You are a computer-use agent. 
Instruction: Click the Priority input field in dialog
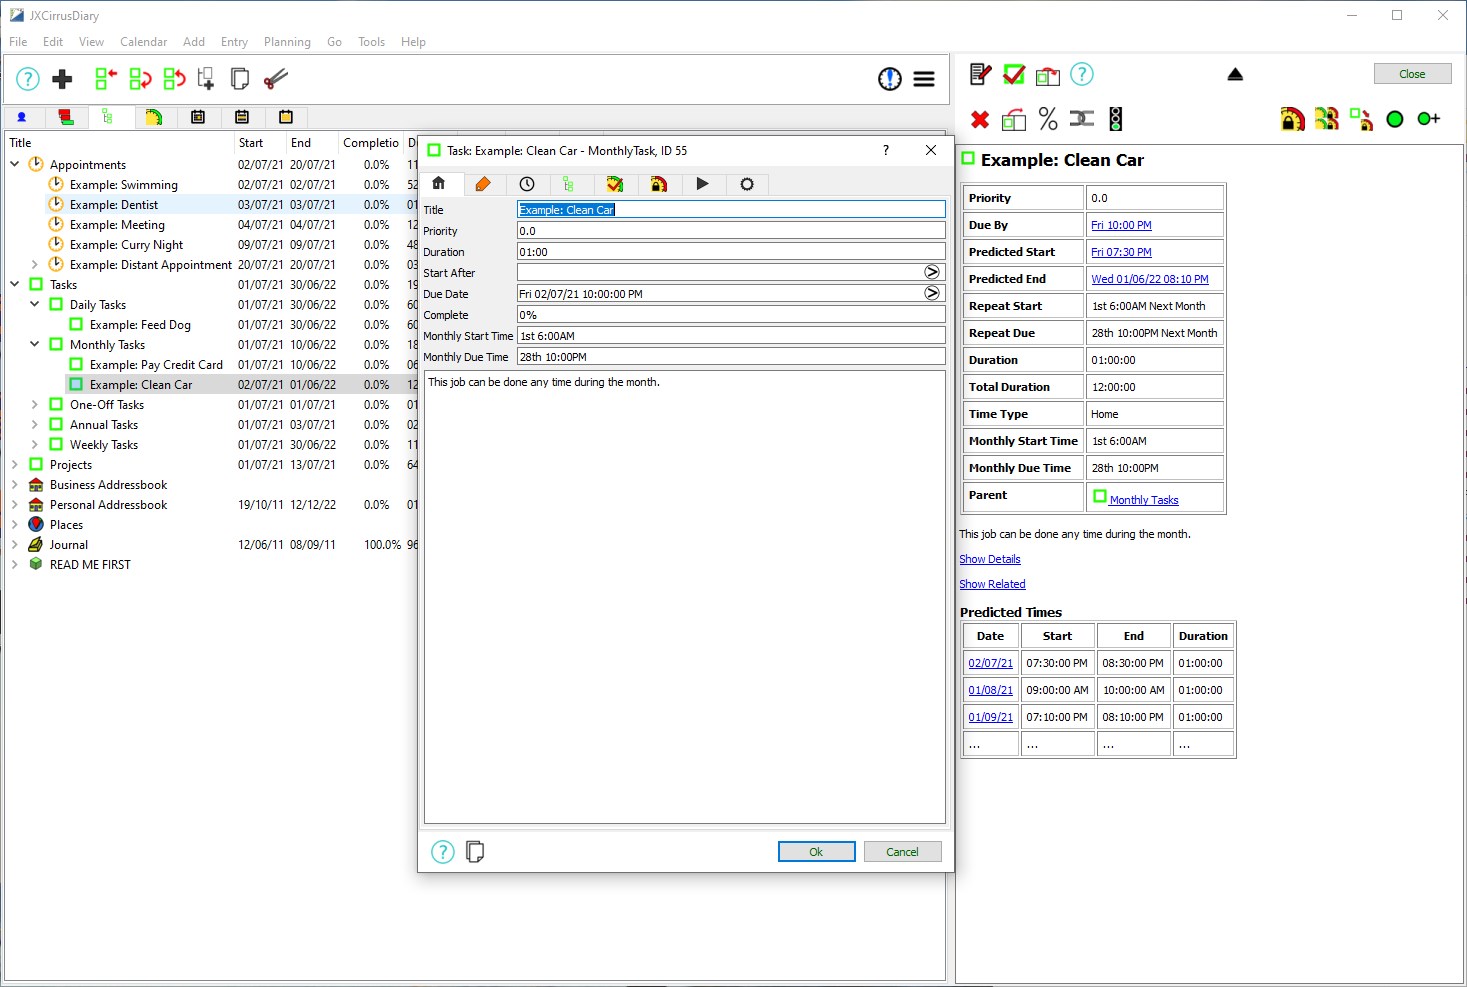[730, 231]
